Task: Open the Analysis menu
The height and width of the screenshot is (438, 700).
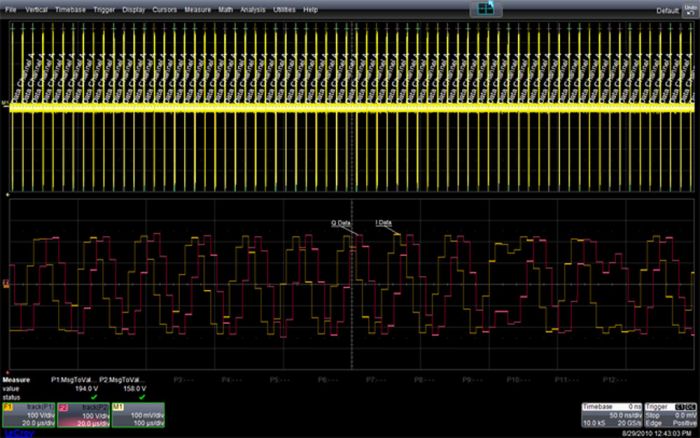Action: tap(252, 9)
